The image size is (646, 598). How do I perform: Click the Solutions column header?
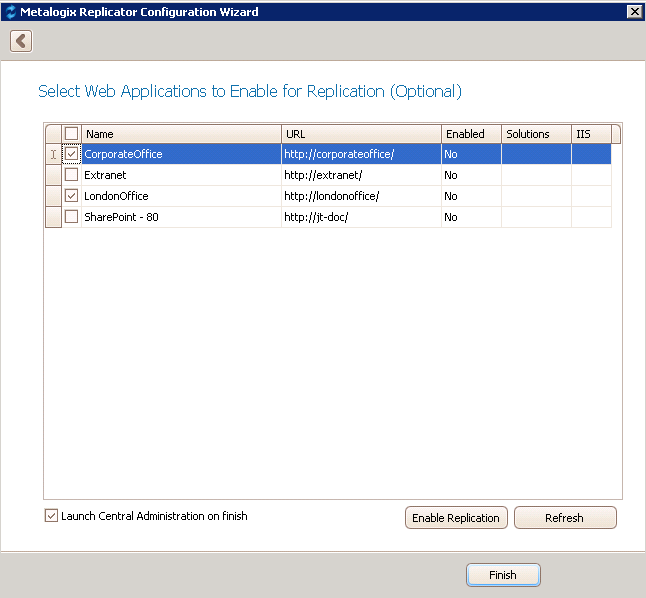coord(536,134)
